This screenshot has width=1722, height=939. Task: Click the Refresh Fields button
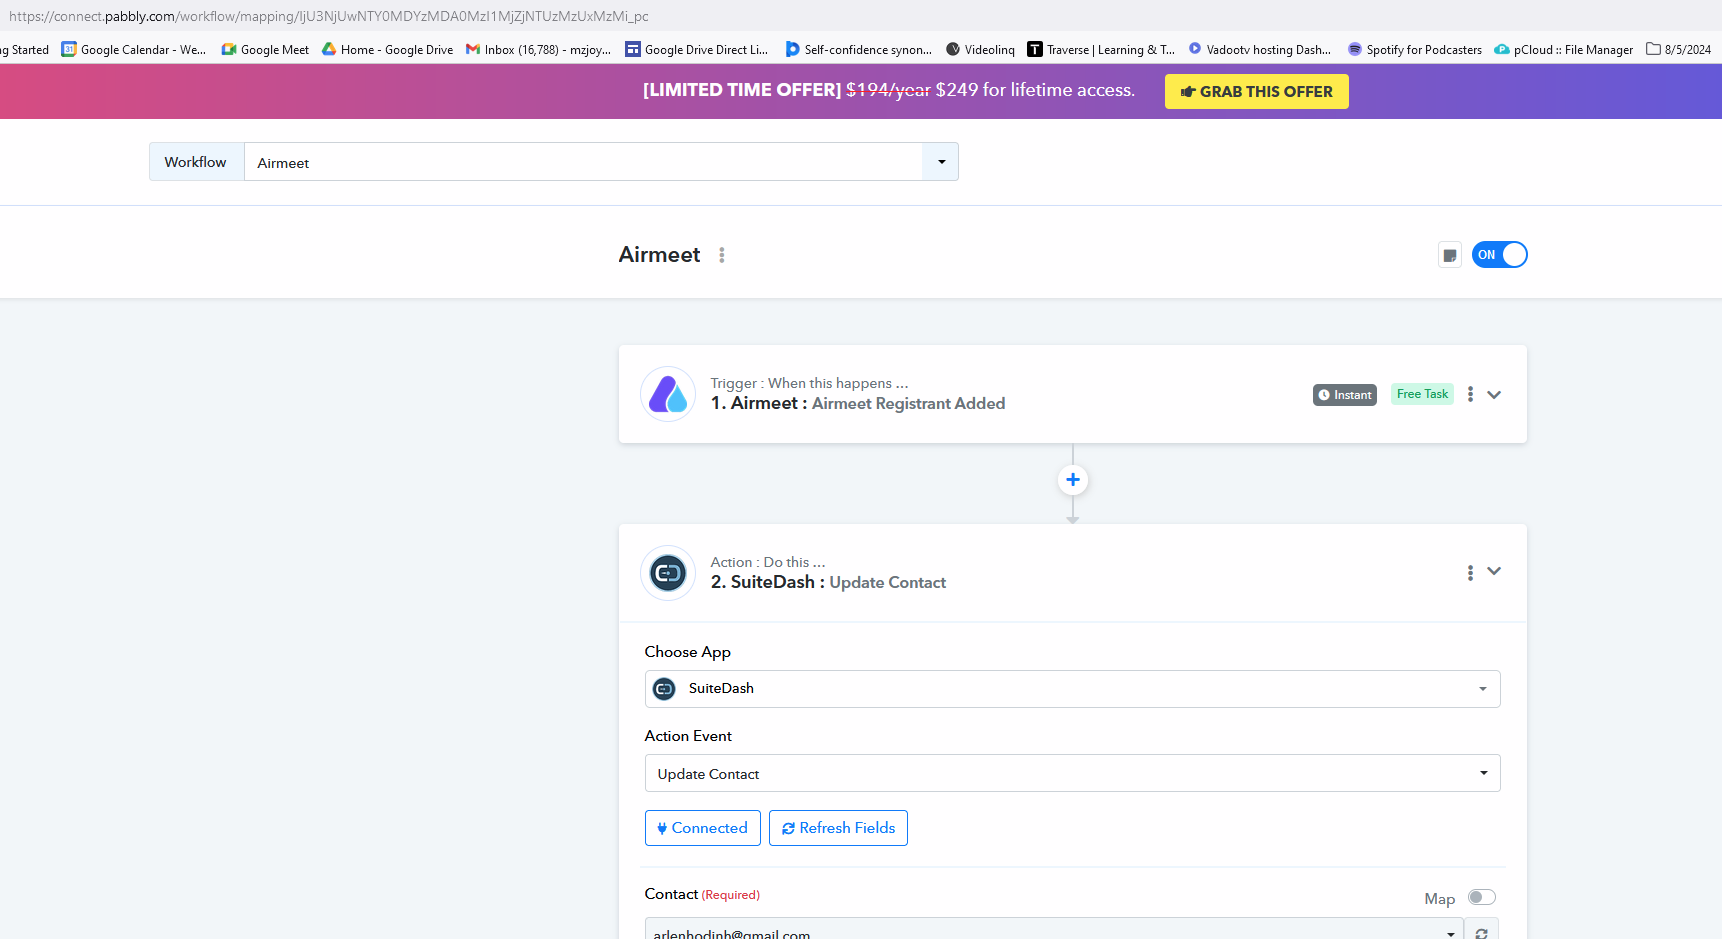pos(838,828)
